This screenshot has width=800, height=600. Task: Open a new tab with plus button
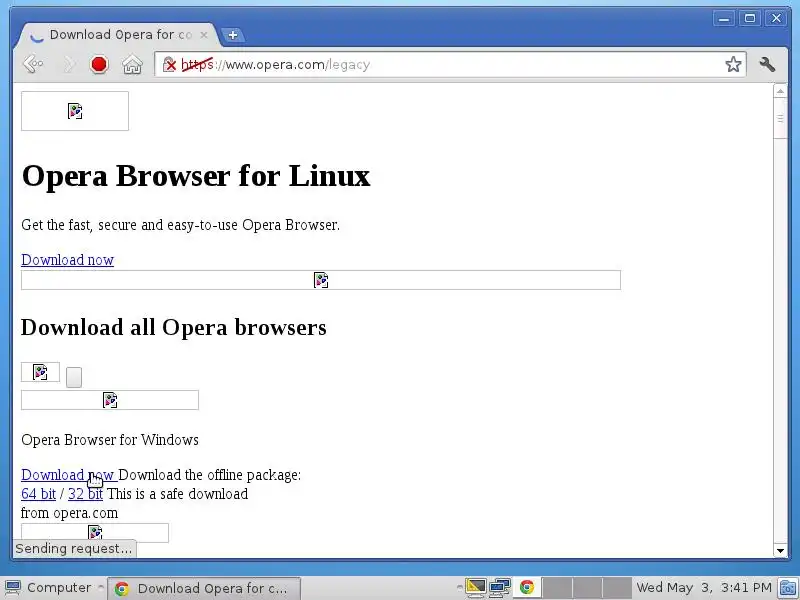point(233,35)
